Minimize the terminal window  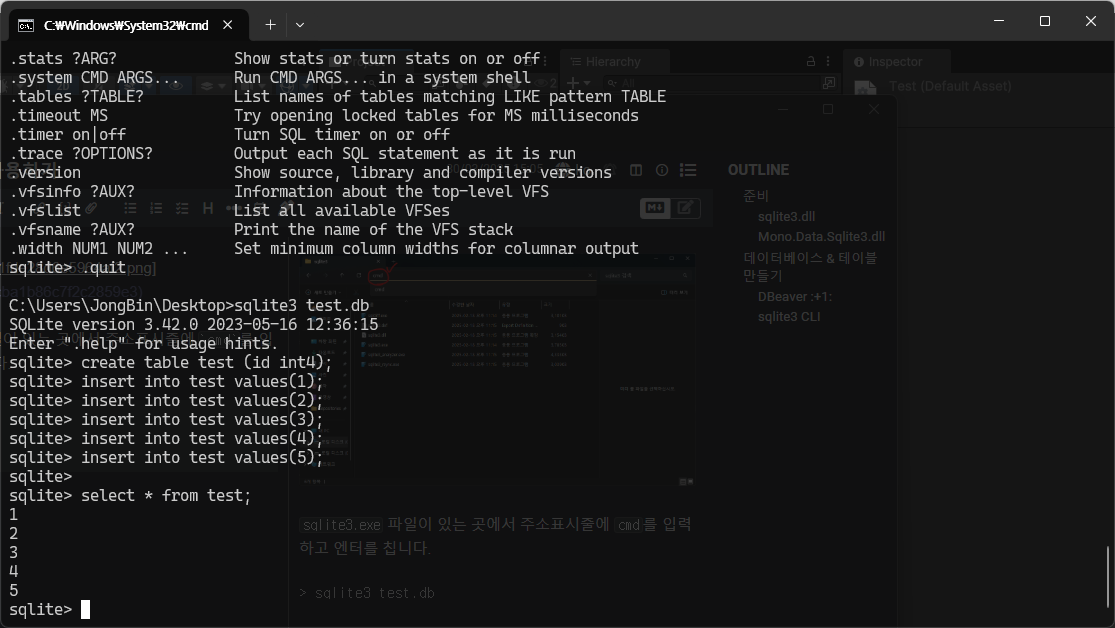pyautogui.click(x=999, y=21)
